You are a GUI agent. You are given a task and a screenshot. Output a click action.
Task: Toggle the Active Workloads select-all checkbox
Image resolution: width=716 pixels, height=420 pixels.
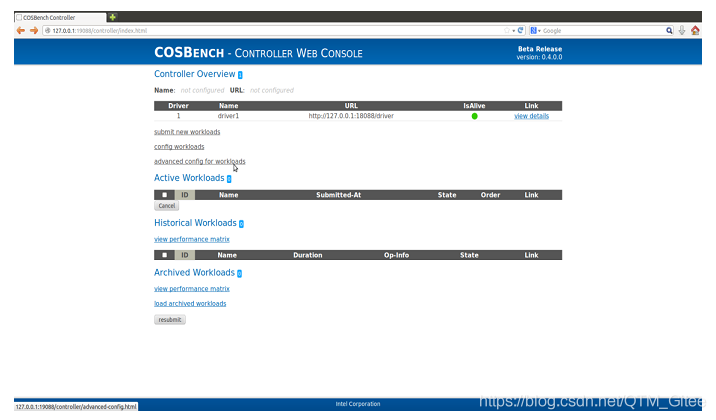click(164, 195)
